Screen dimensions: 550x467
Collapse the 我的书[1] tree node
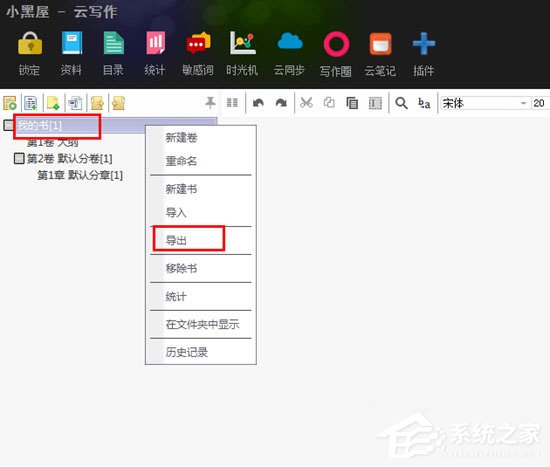(x=8, y=125)
